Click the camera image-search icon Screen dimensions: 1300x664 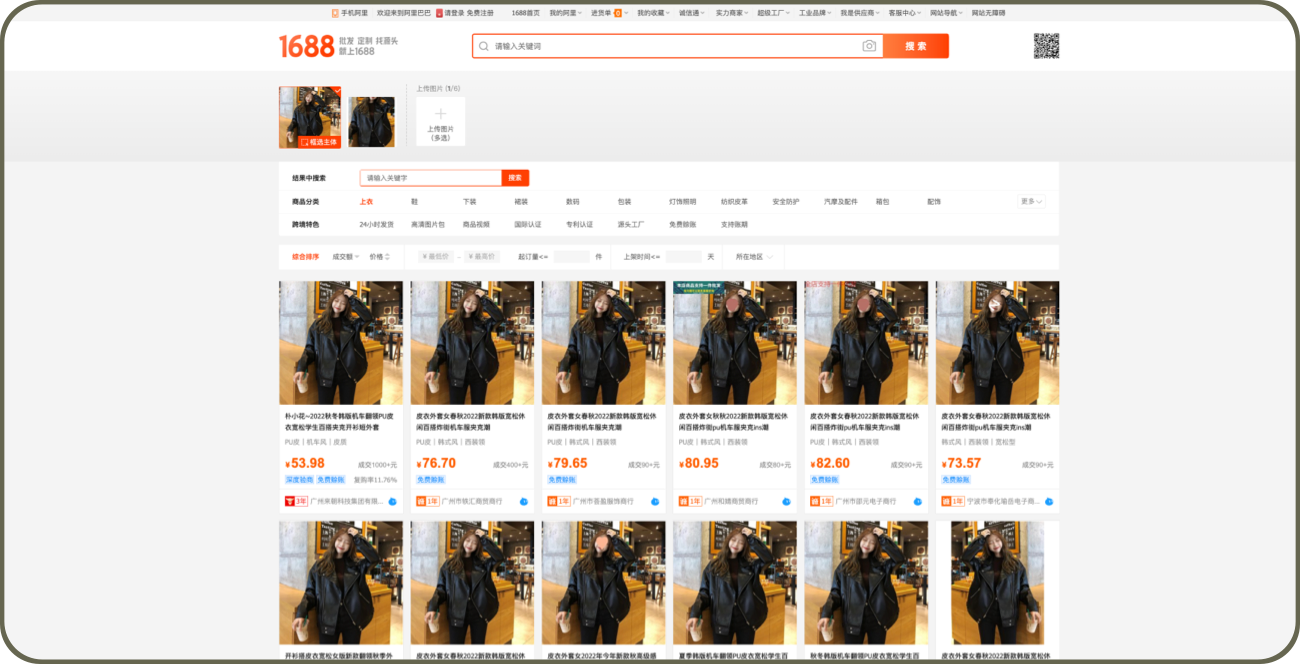[869, 46]
